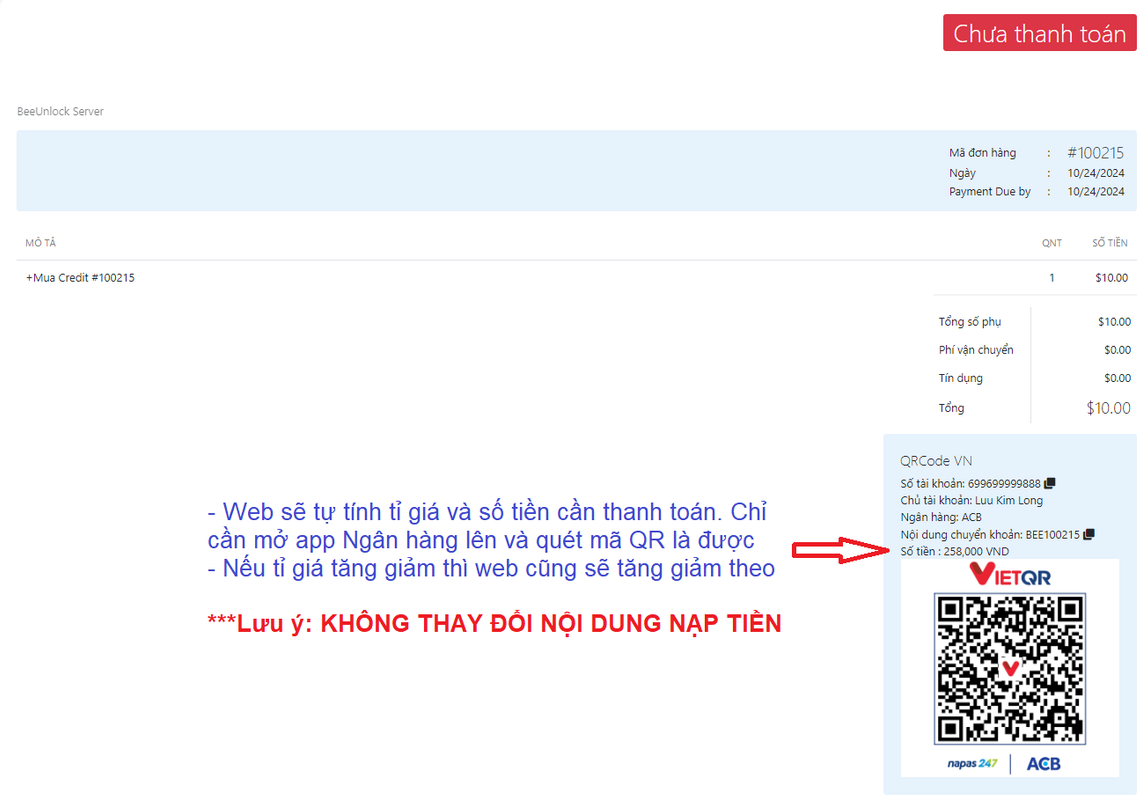Copy the account number 699699999888
Image resolution: width=1142 pixels, height=800 pixels.
[x=1050, y=483]
